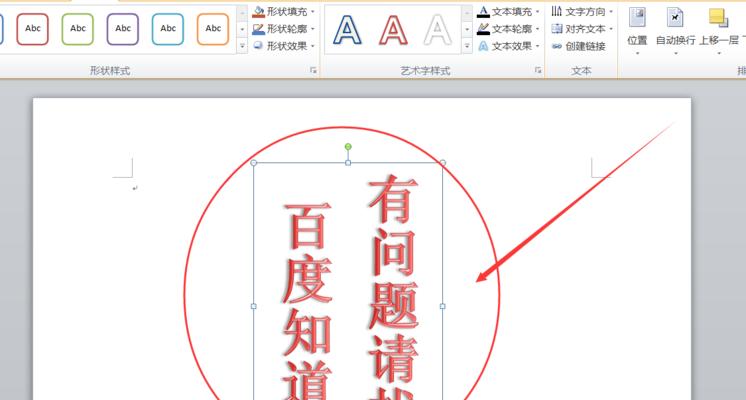Click the 文字方向 icon
This screenshot has height=400, width=746.
tap(557, 11)
